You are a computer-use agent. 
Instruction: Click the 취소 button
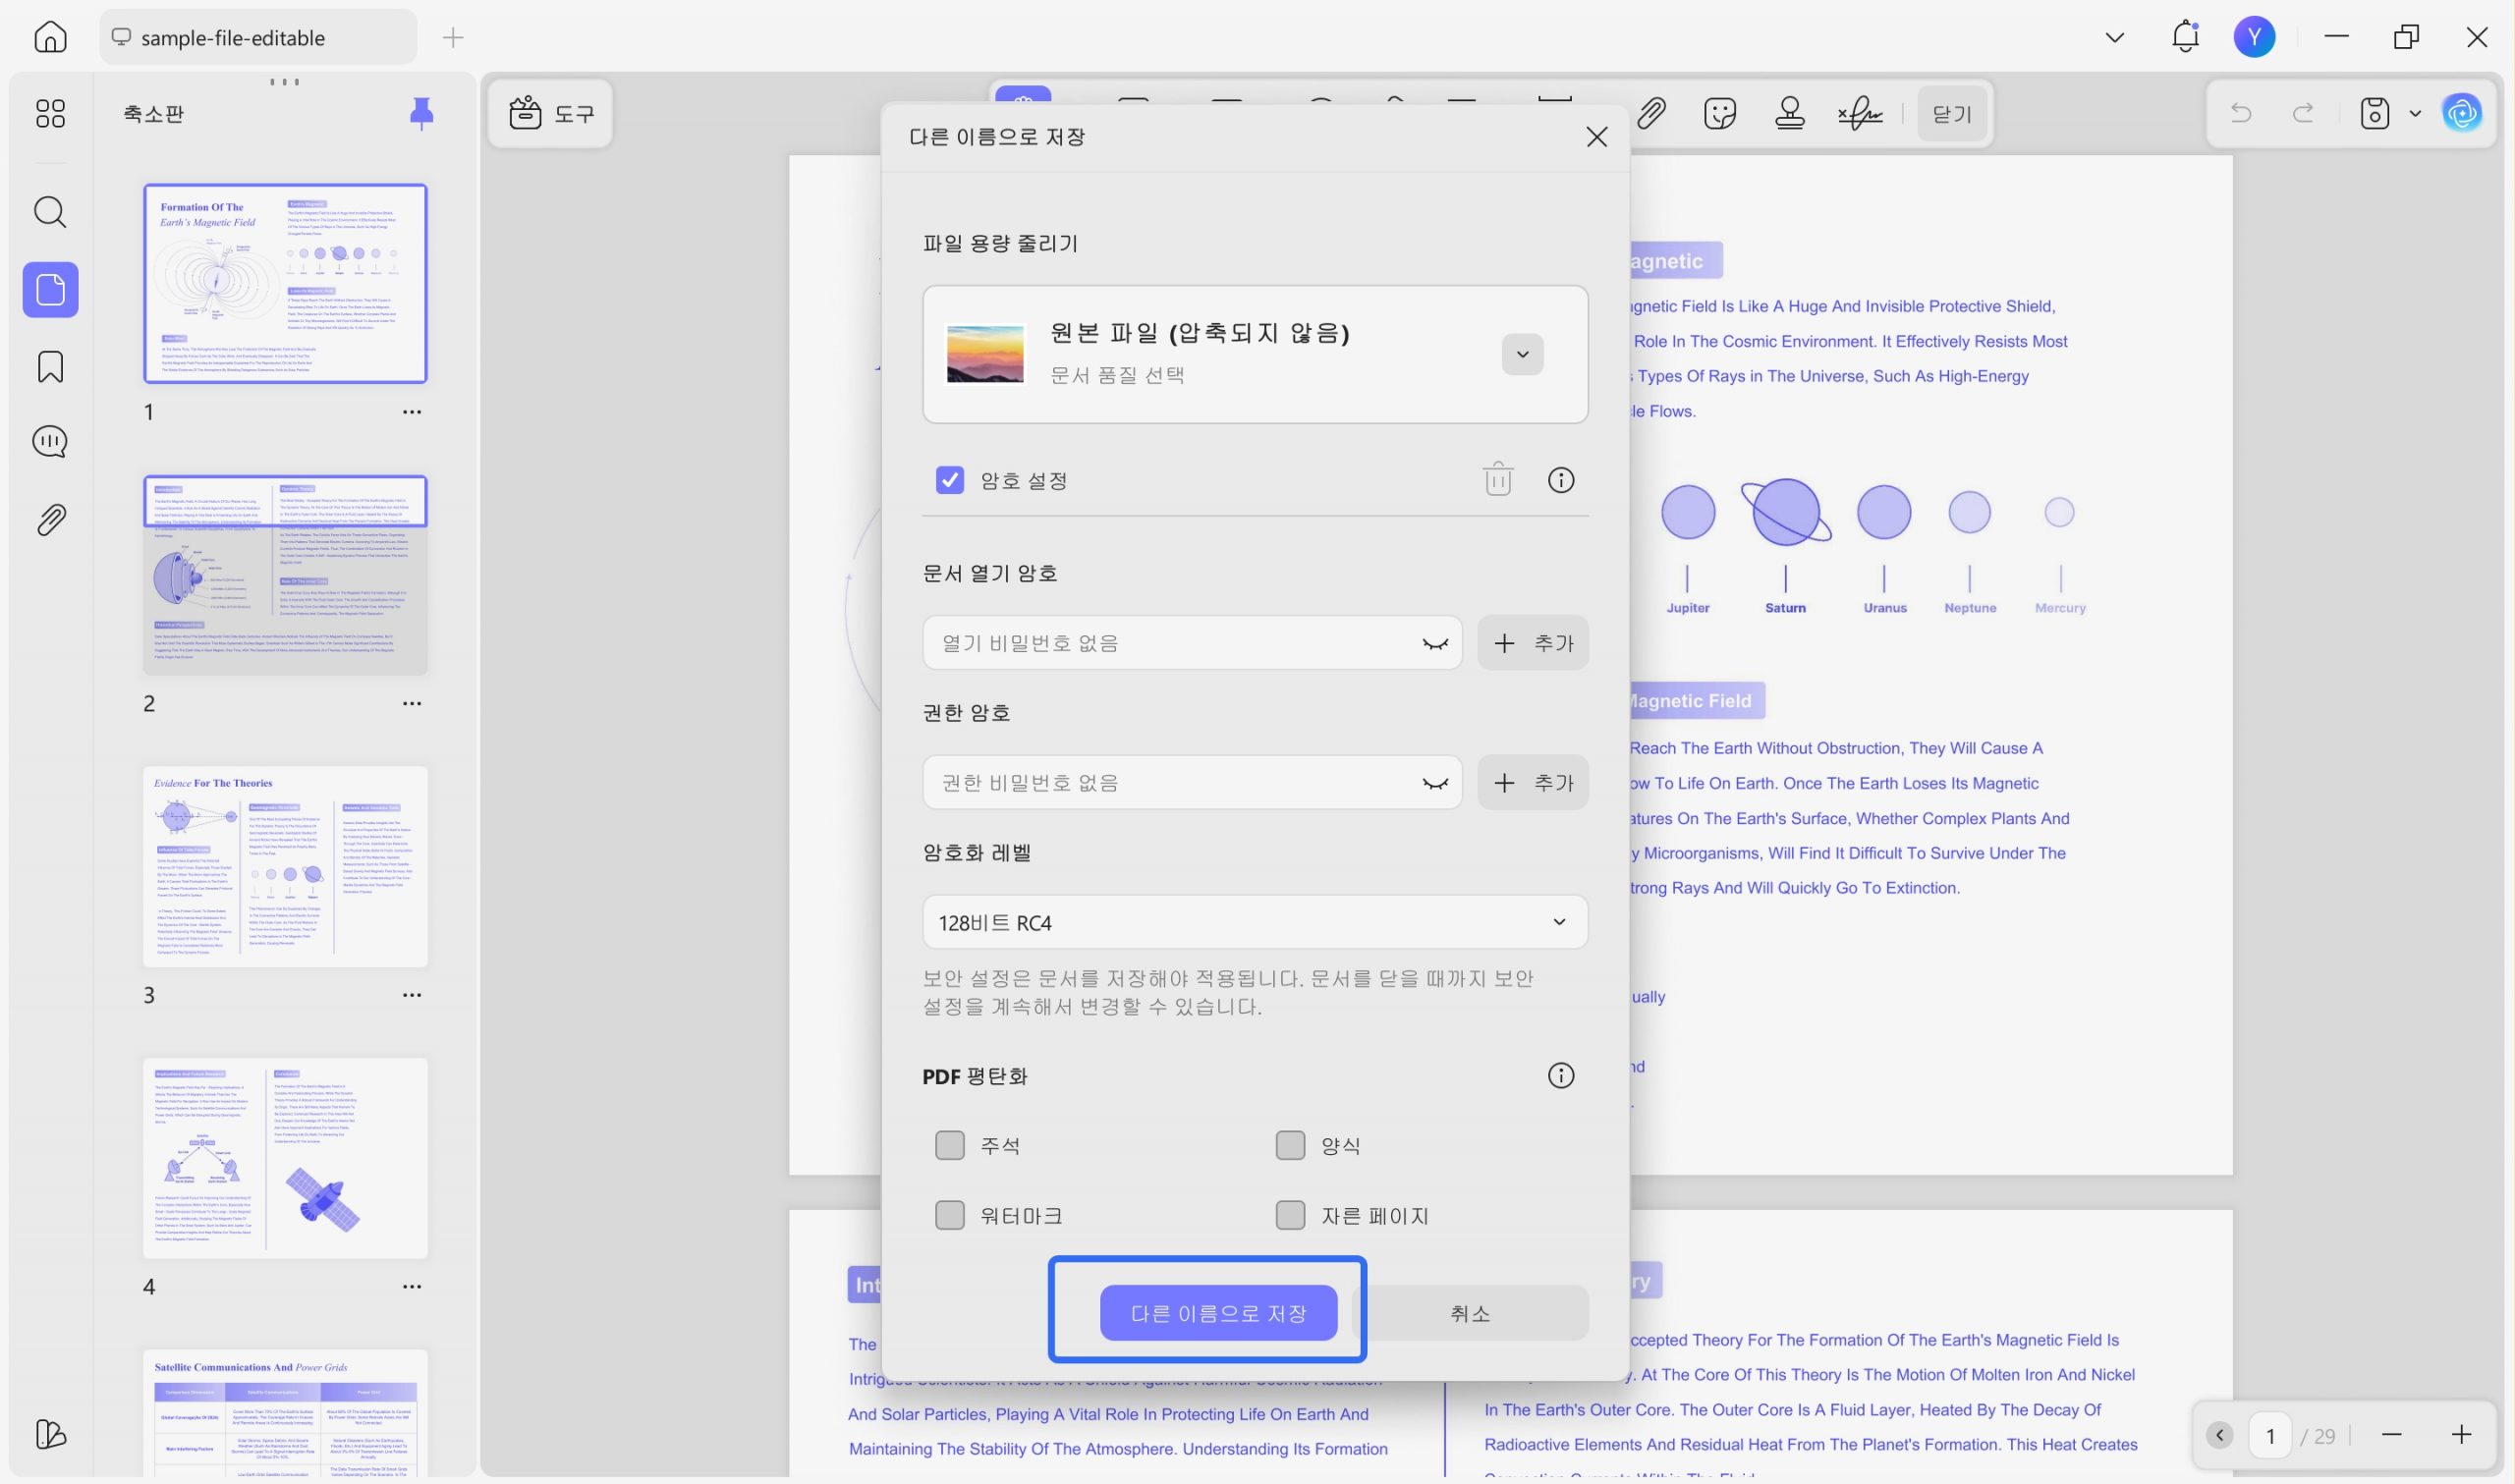point(1470,1313)
